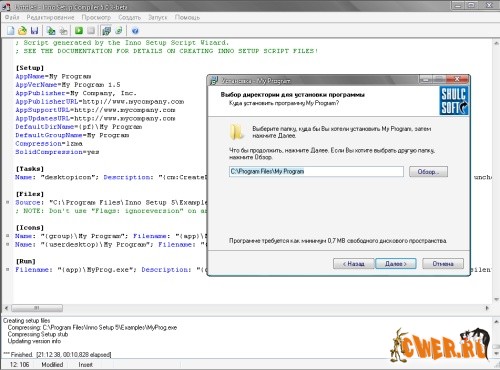Click the AppSupportURL line
Screen dimensions: 500x370
click(95, 110)
